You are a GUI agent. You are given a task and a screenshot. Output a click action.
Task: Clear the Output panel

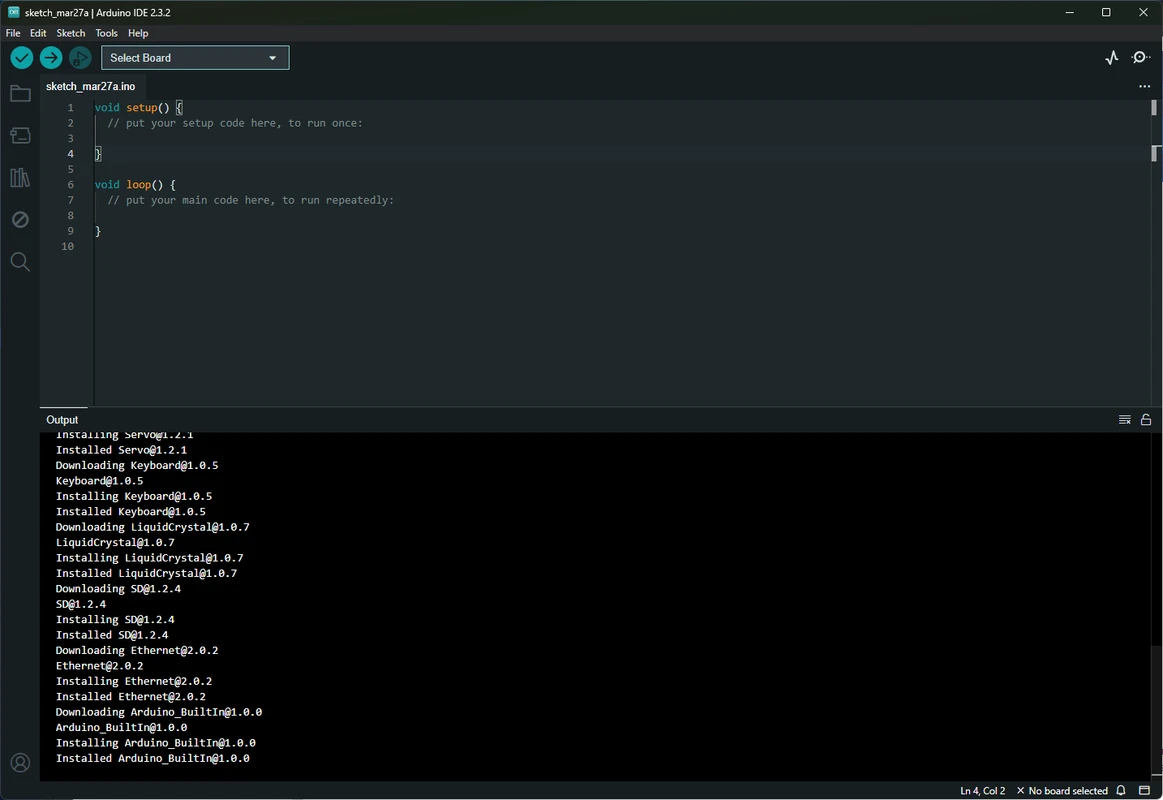(x=1124, y=420)
